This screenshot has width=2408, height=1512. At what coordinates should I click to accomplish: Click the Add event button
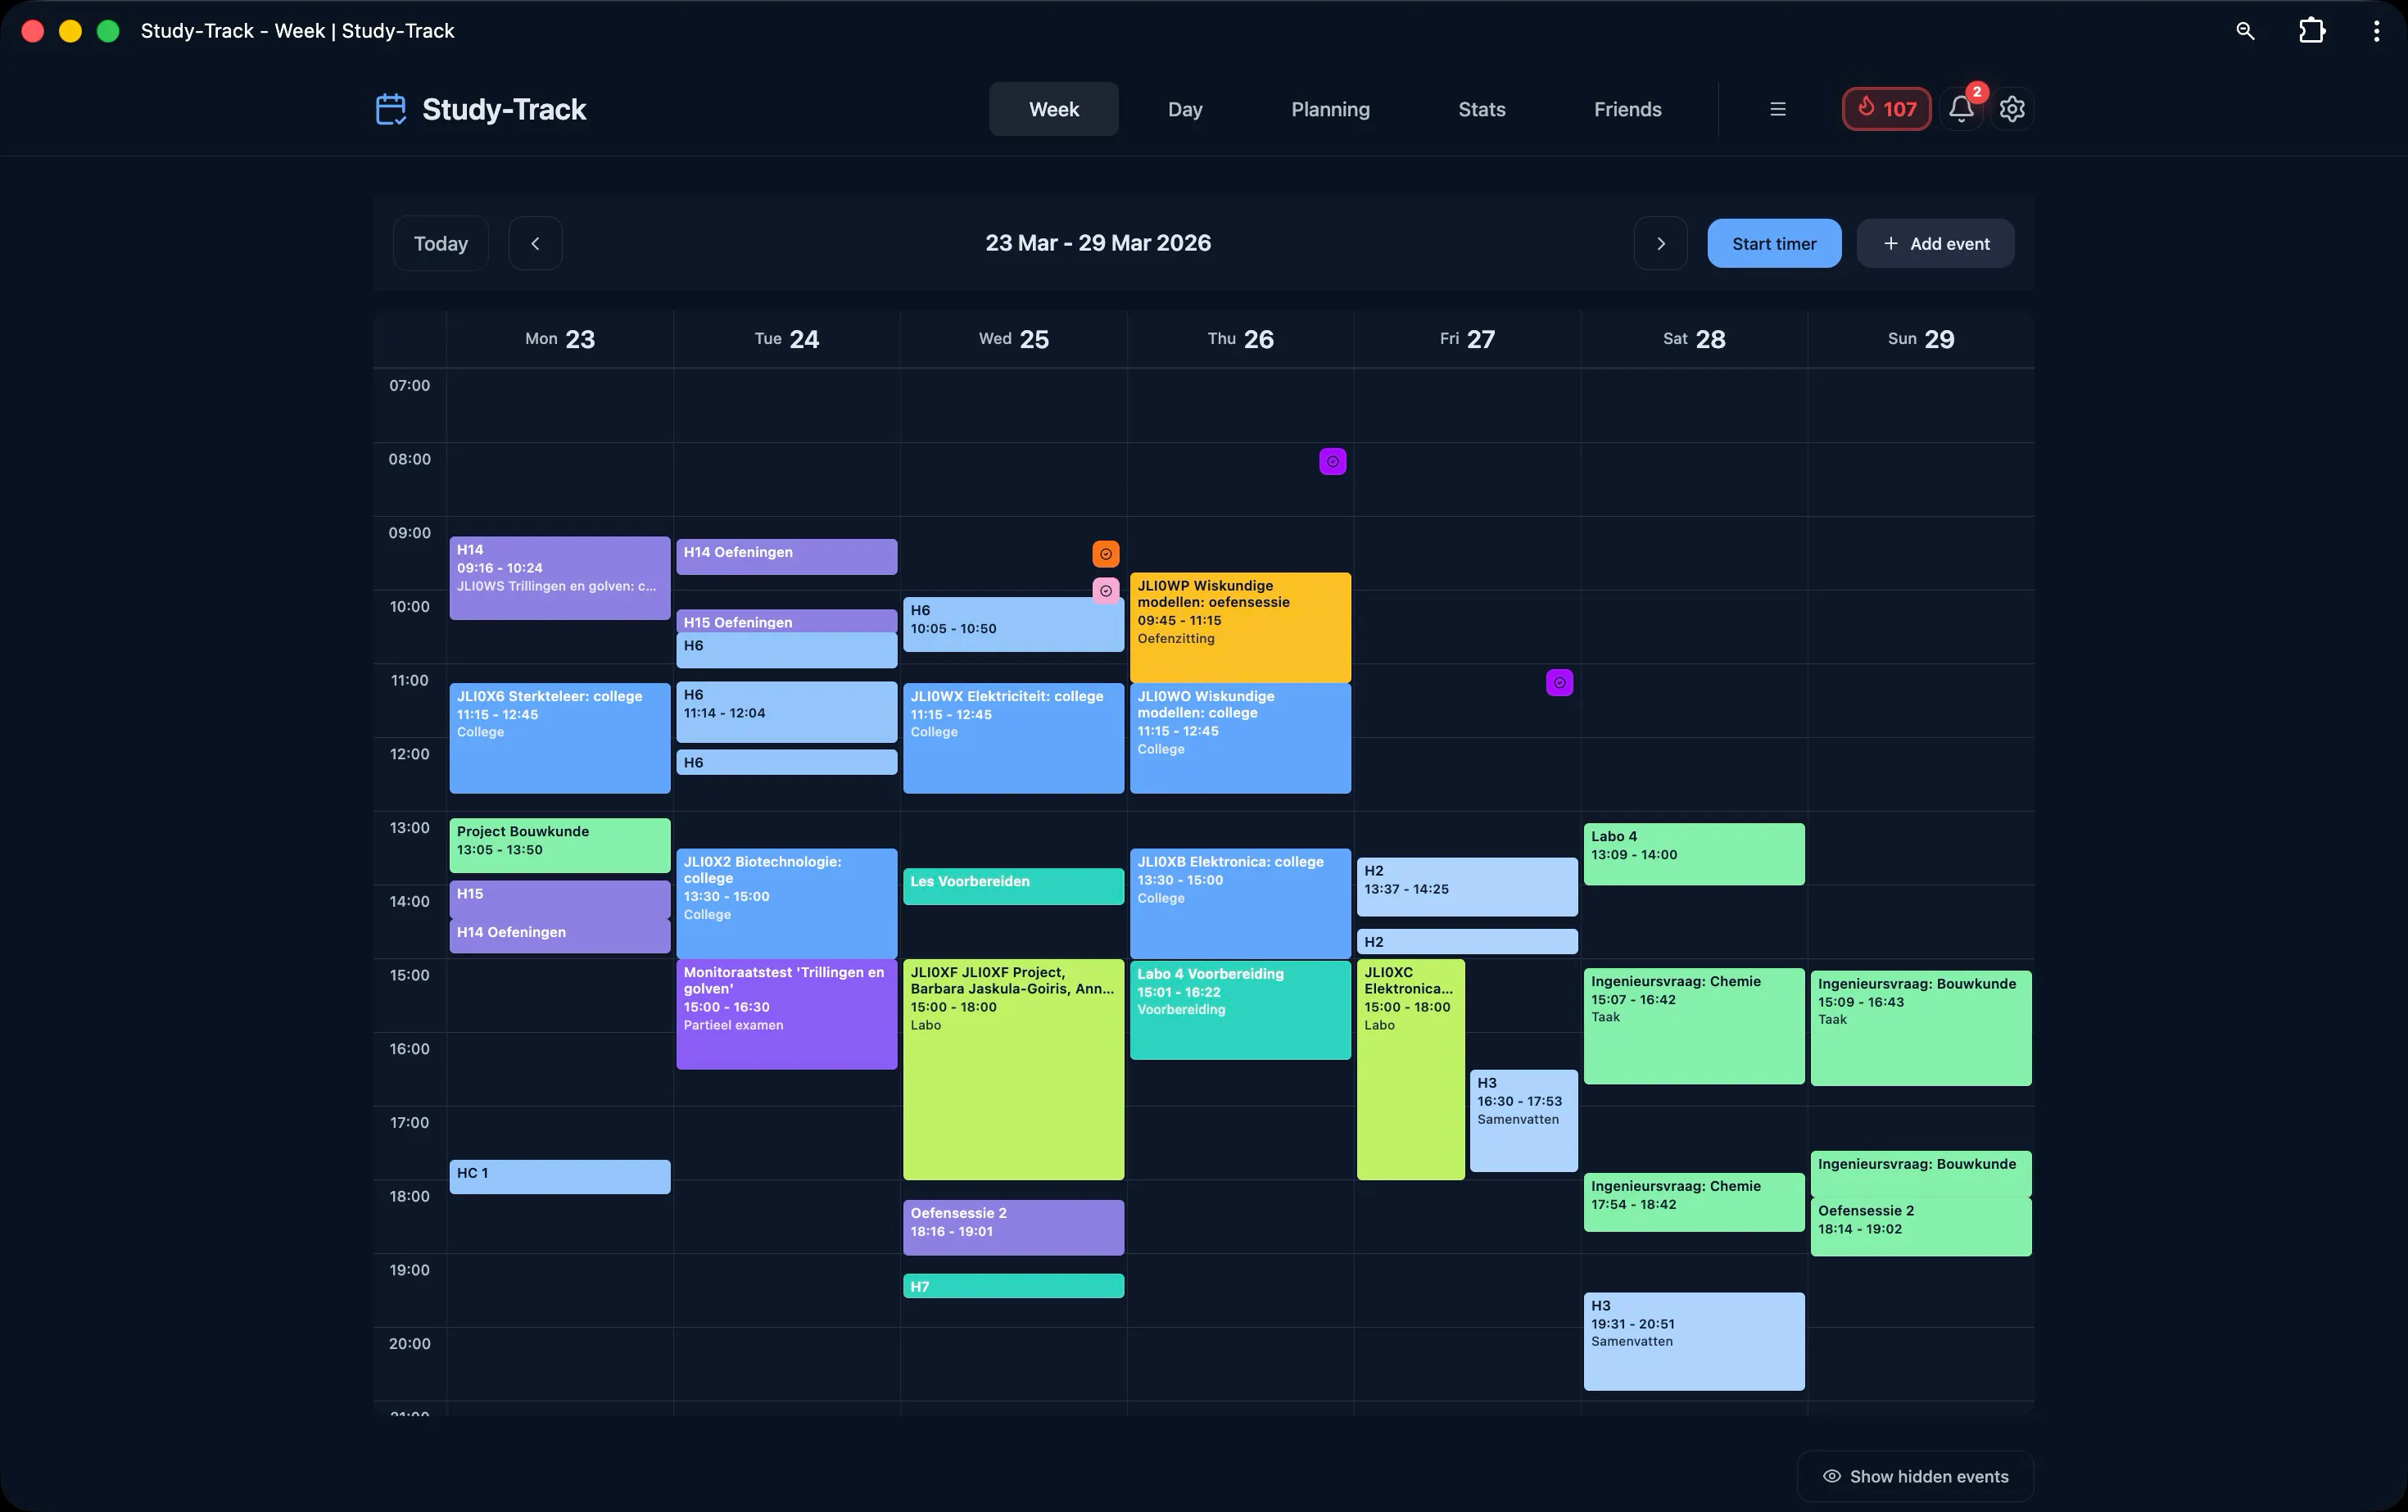pyautogui.click(x=1935, y=243)
